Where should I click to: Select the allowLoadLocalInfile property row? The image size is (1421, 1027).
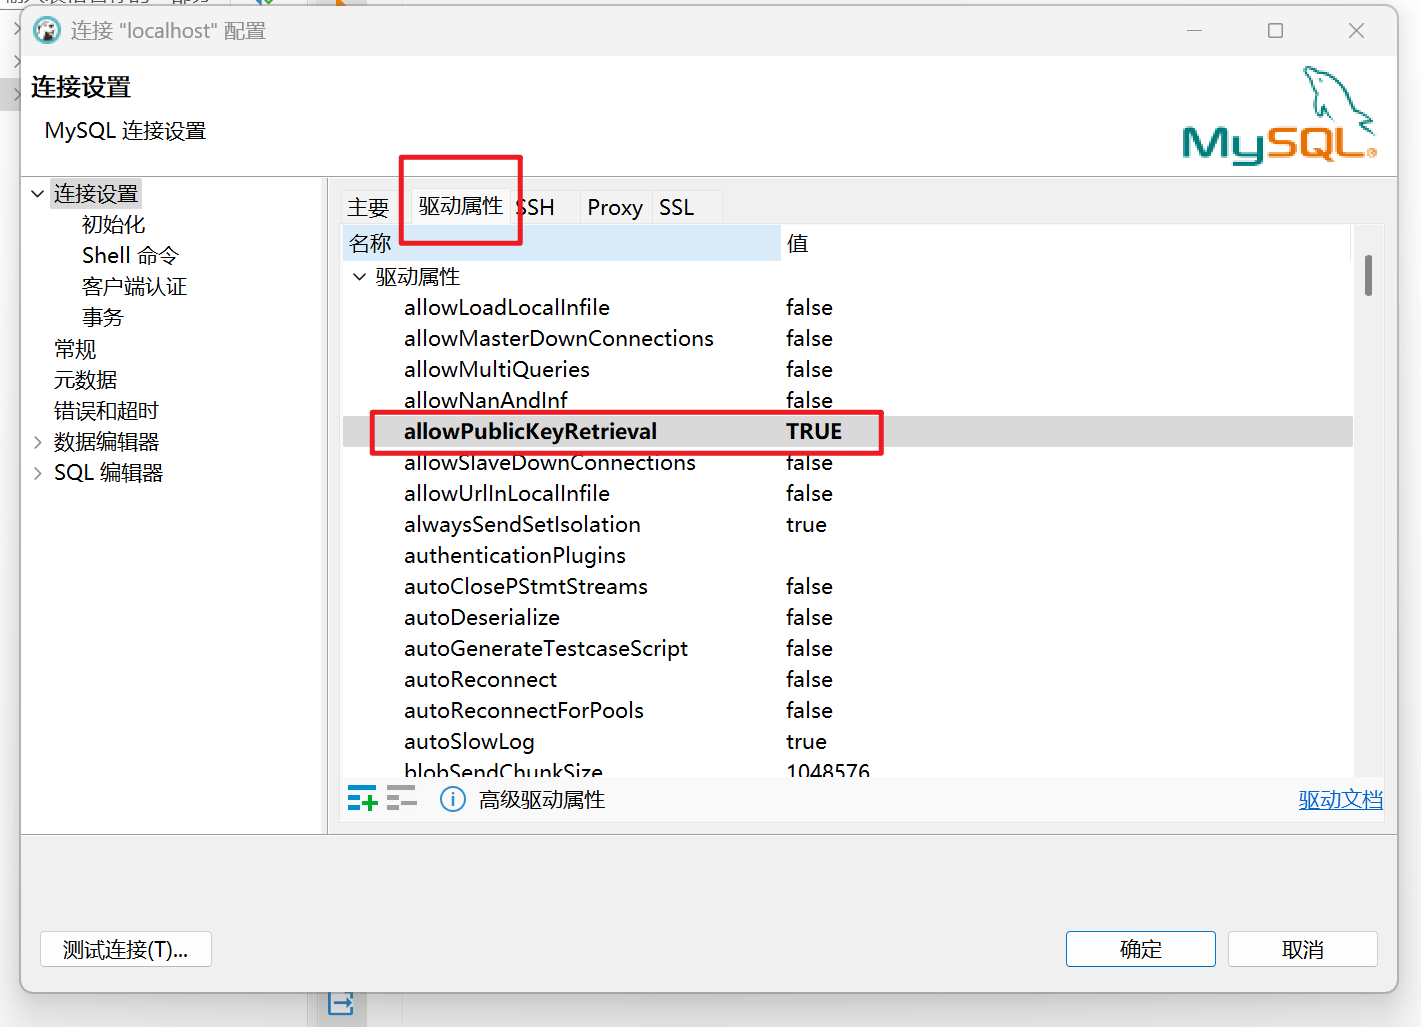pyautogui.click(x=847, y=307)
